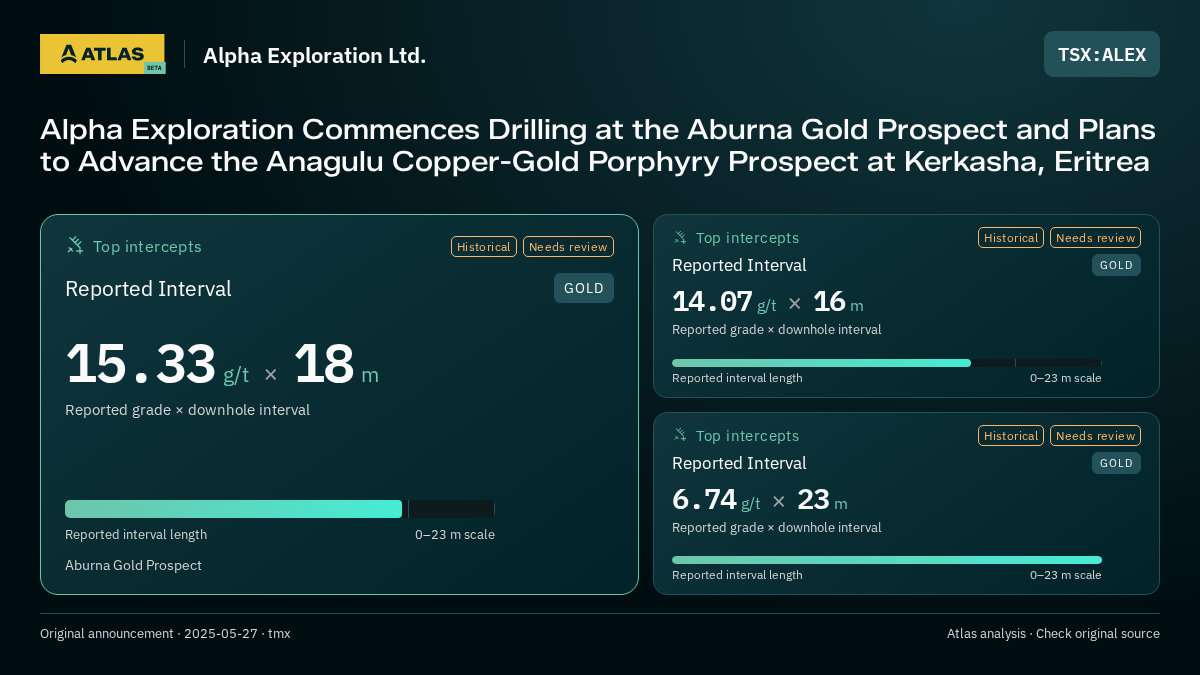Click 'Top intercepts' label in the 6.74 g/t card
This screenshot has width=1200, height=675.
(747, 436)
